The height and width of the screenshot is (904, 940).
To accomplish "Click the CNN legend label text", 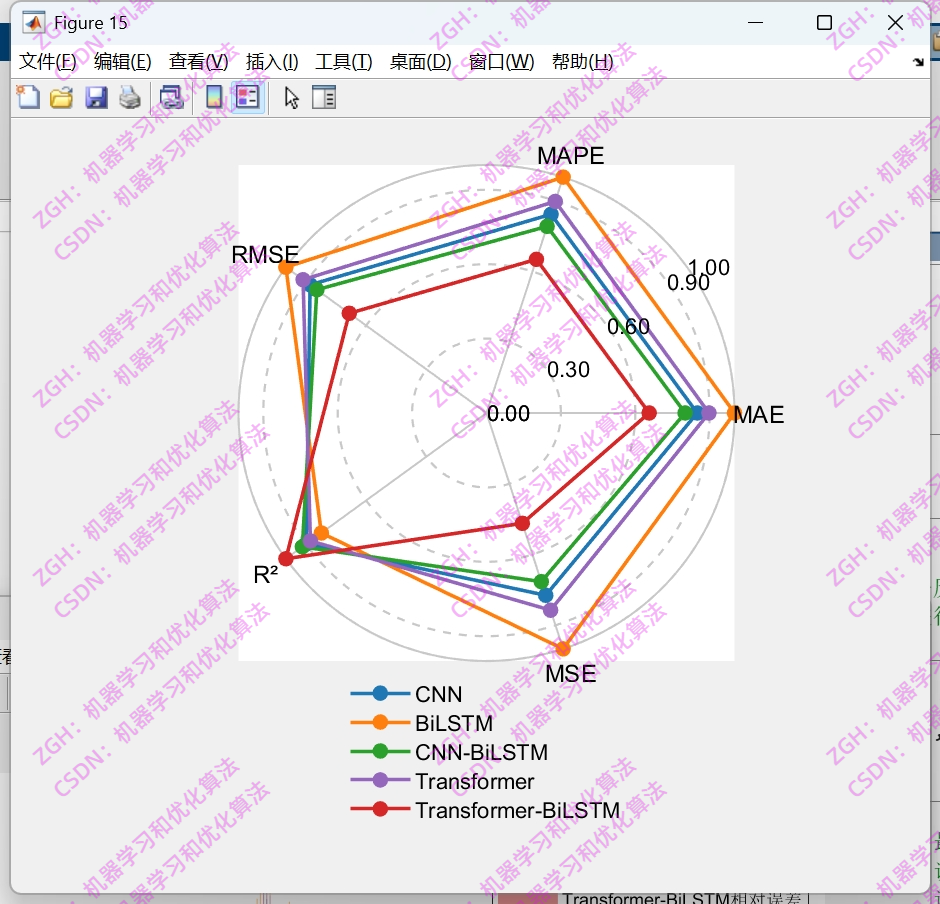I will [438, 693].
